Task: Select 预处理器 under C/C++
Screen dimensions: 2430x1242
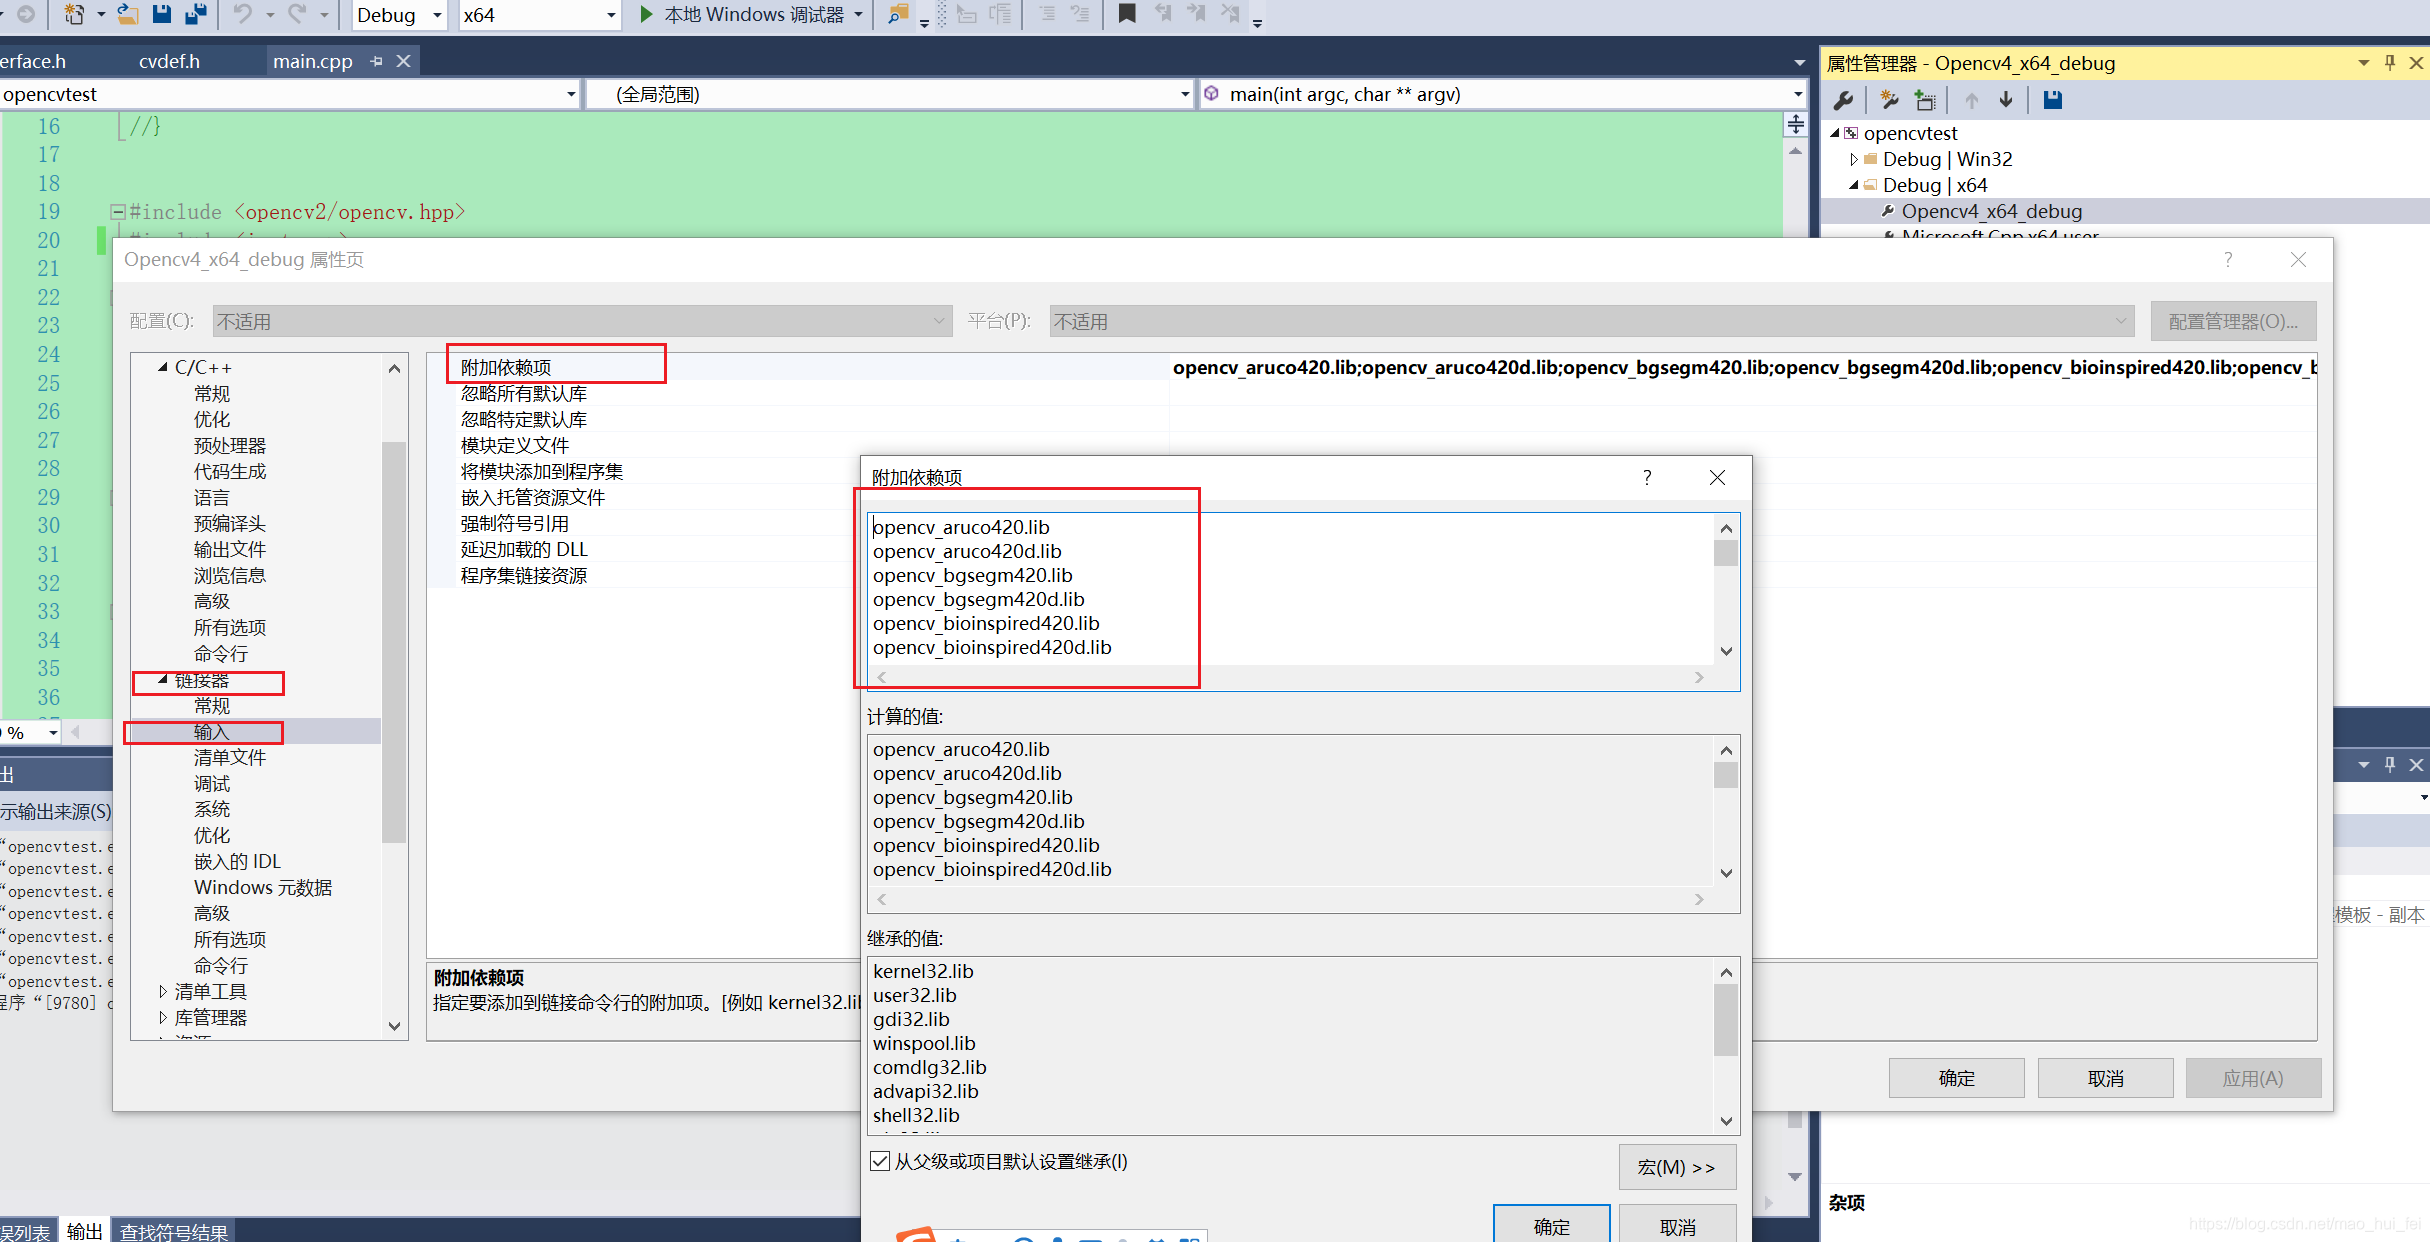Action: tap(230, 445)
